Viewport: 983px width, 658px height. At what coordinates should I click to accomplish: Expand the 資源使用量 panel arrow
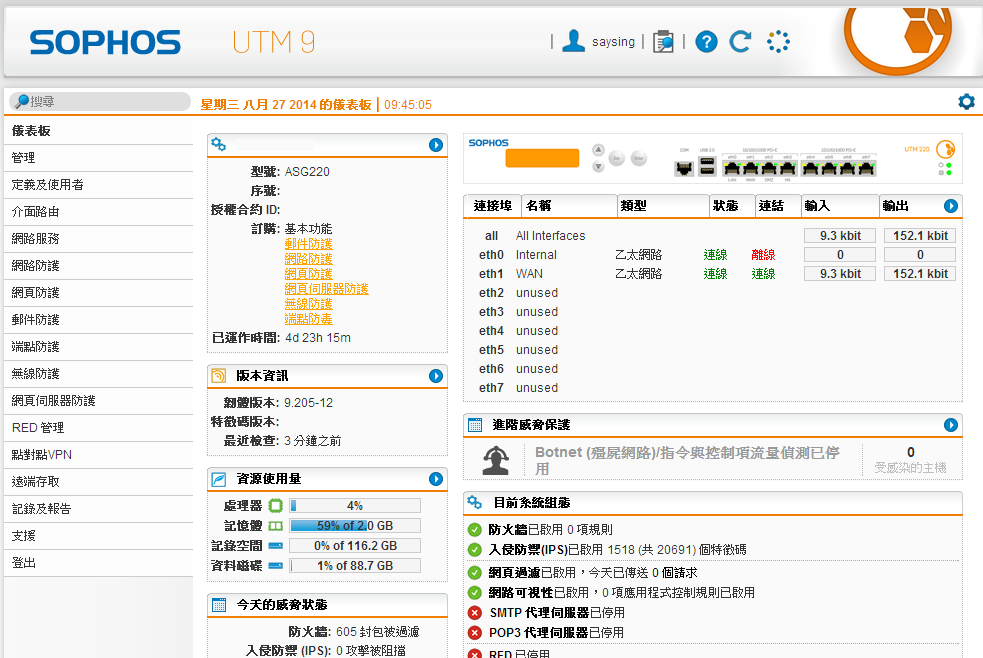coord(436,479)
